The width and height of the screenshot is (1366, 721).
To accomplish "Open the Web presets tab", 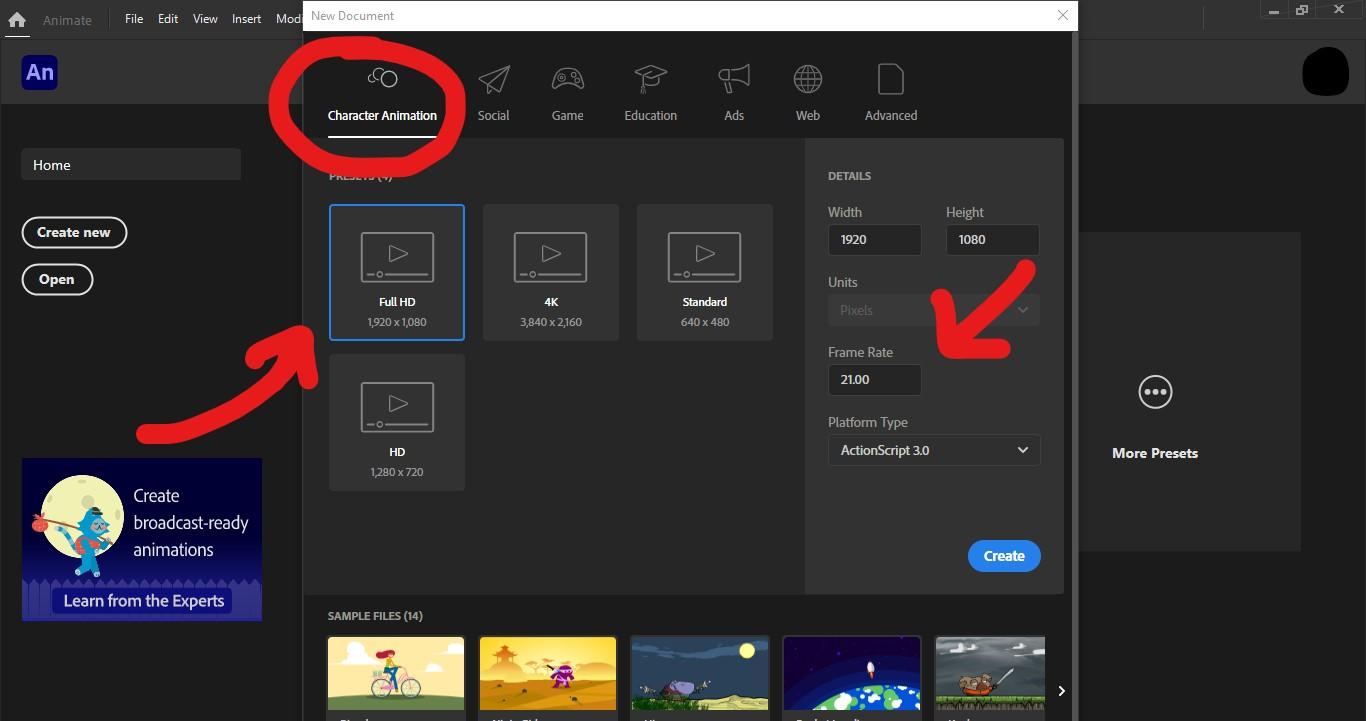I will tap(808, 95).
